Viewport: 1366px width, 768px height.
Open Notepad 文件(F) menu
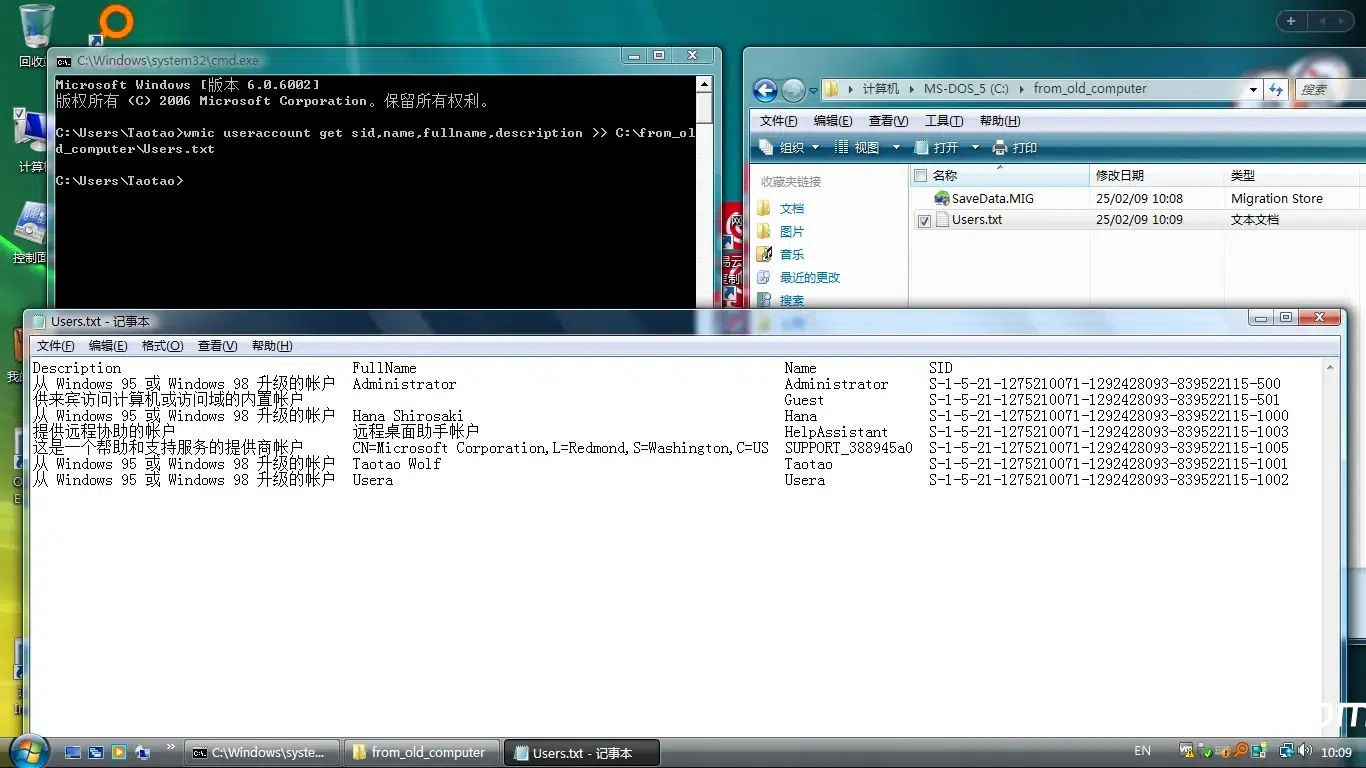point(56,346)
